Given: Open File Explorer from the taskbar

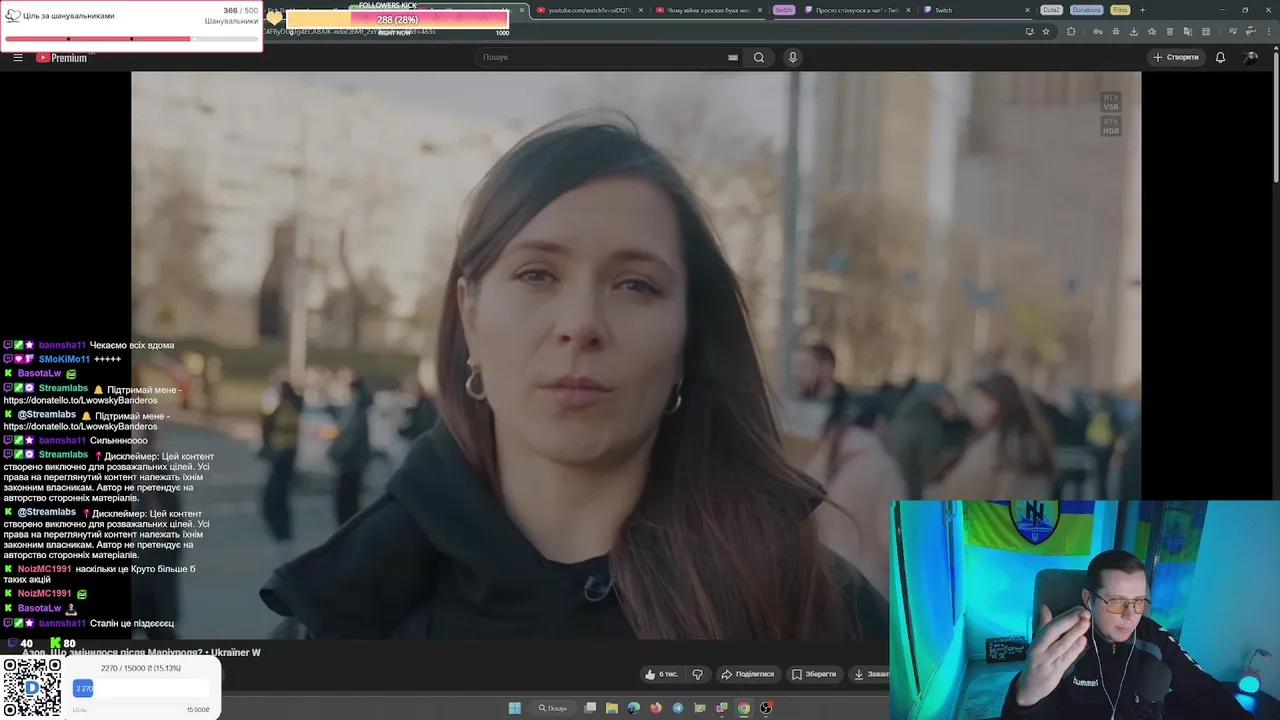Looking at the screenshot, I should (x=612, y=708).
